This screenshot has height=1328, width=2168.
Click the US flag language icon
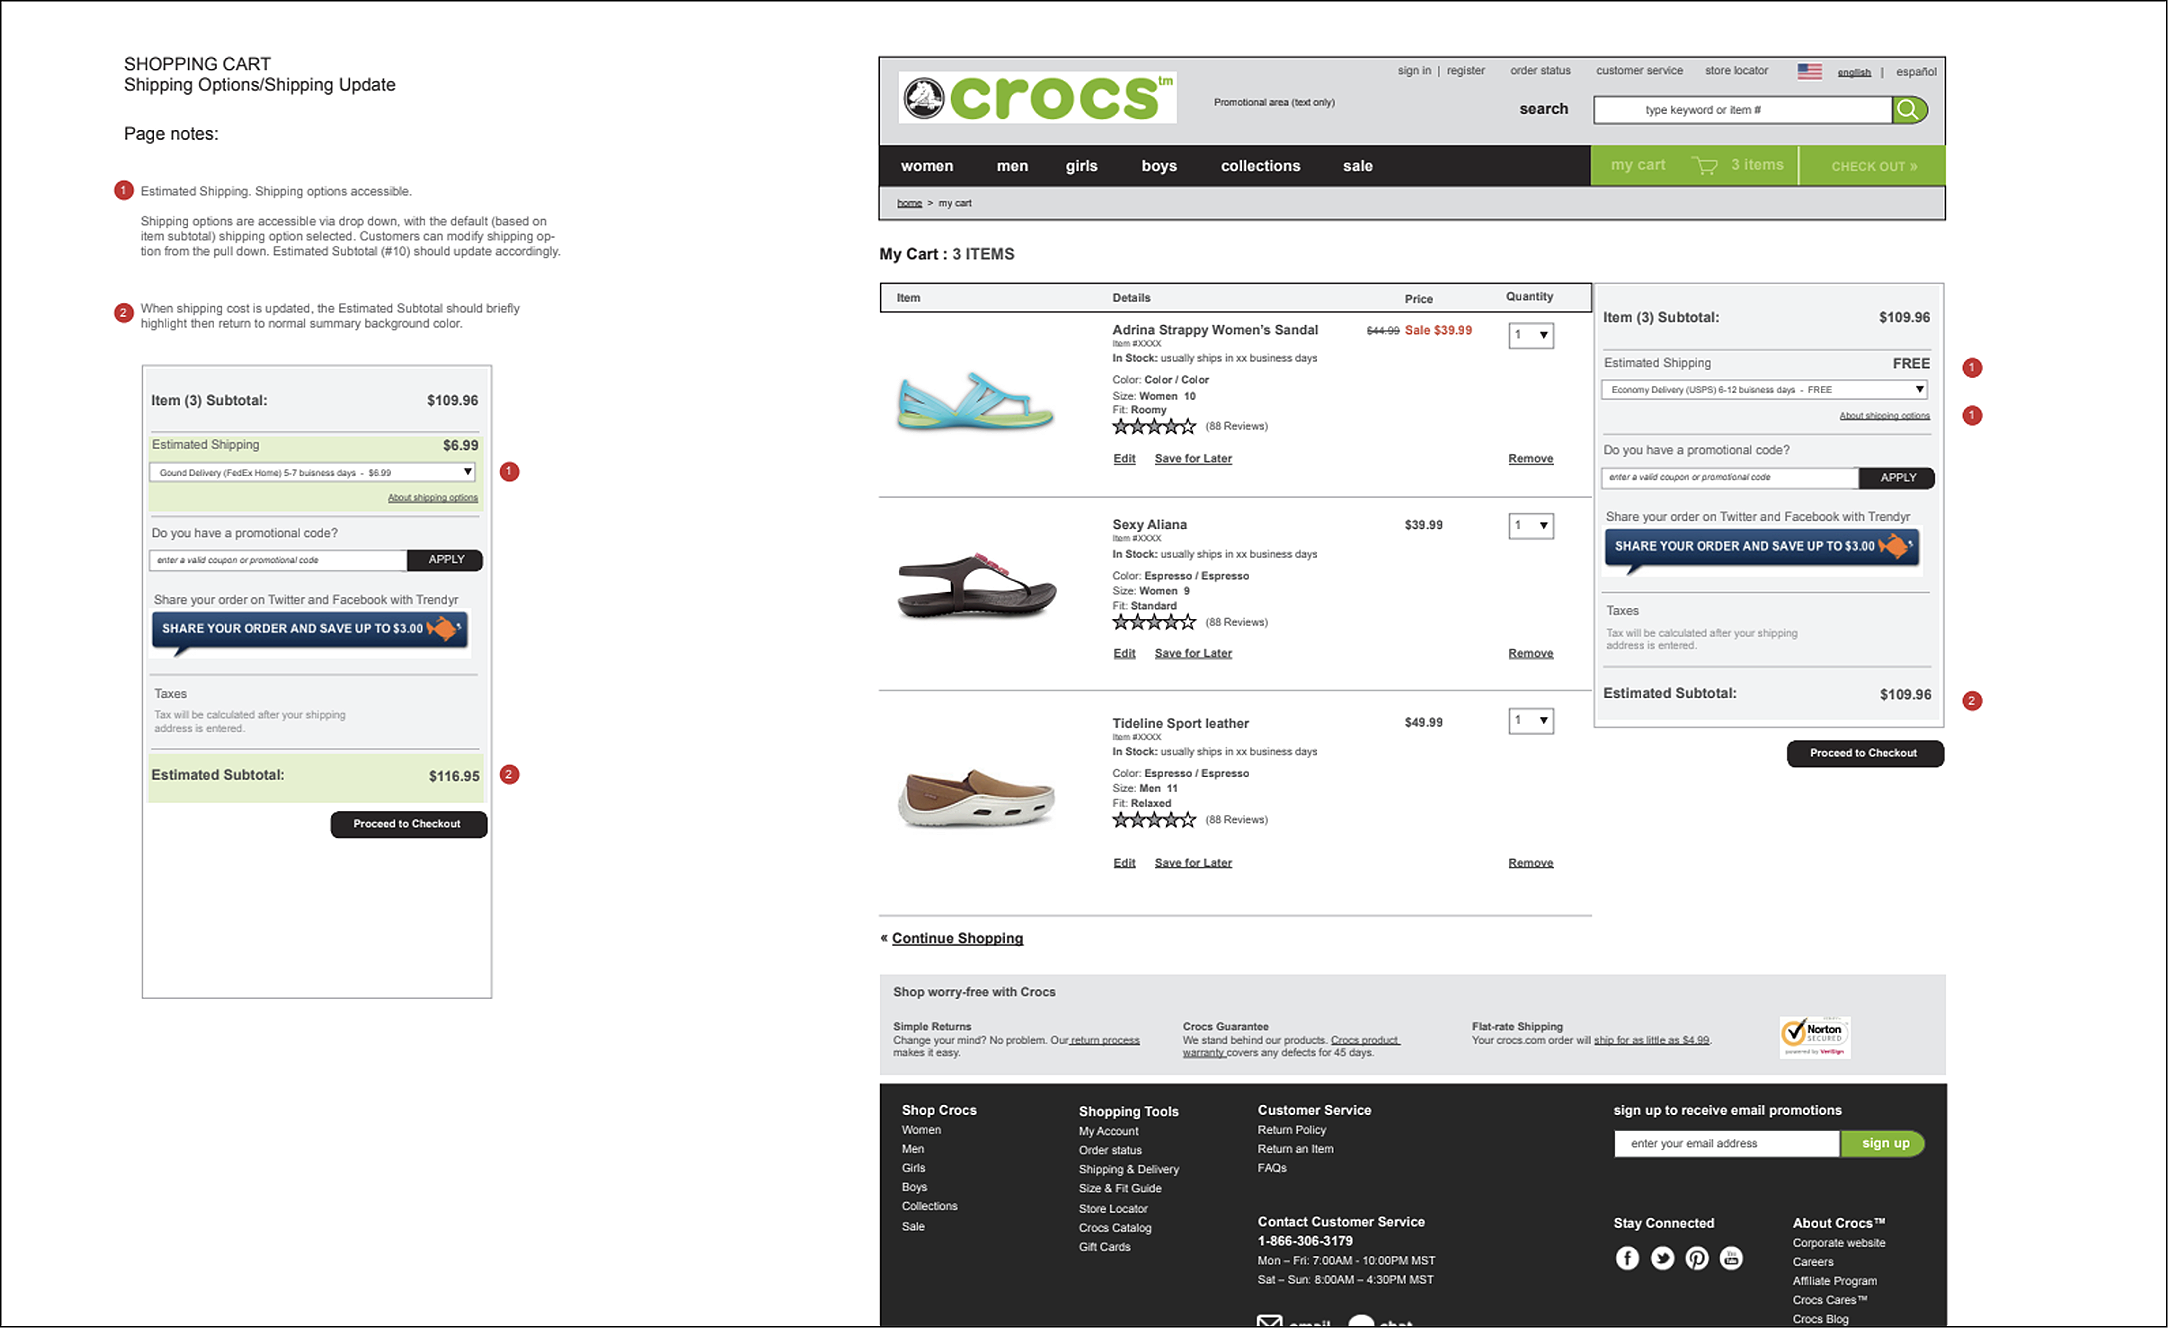1809,70
